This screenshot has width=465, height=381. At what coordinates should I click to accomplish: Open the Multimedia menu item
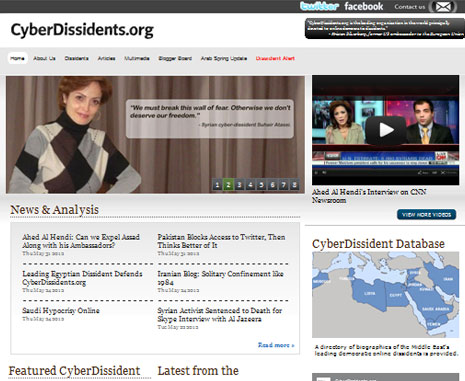[x=137, y=58]
